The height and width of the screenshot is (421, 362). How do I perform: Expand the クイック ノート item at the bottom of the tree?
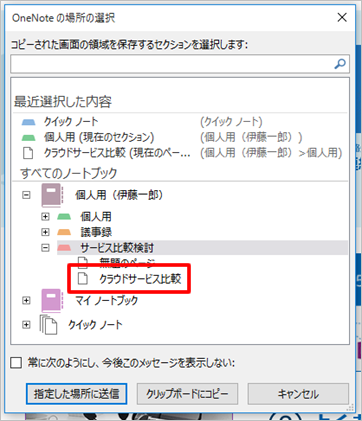pos(26,324)
